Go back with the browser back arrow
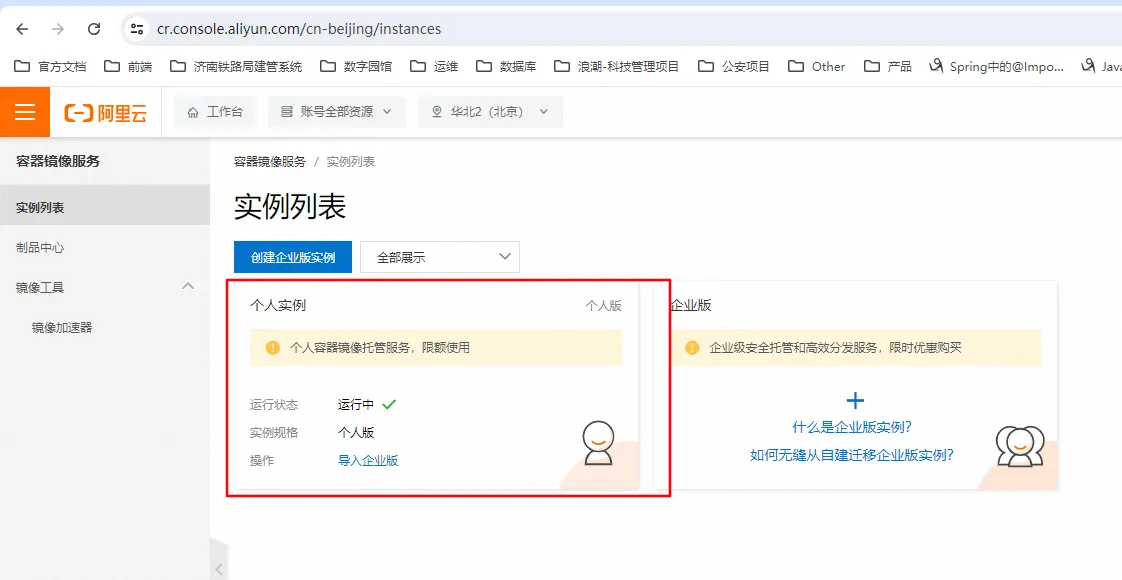 pyautogui.click(x=22, y=29)
